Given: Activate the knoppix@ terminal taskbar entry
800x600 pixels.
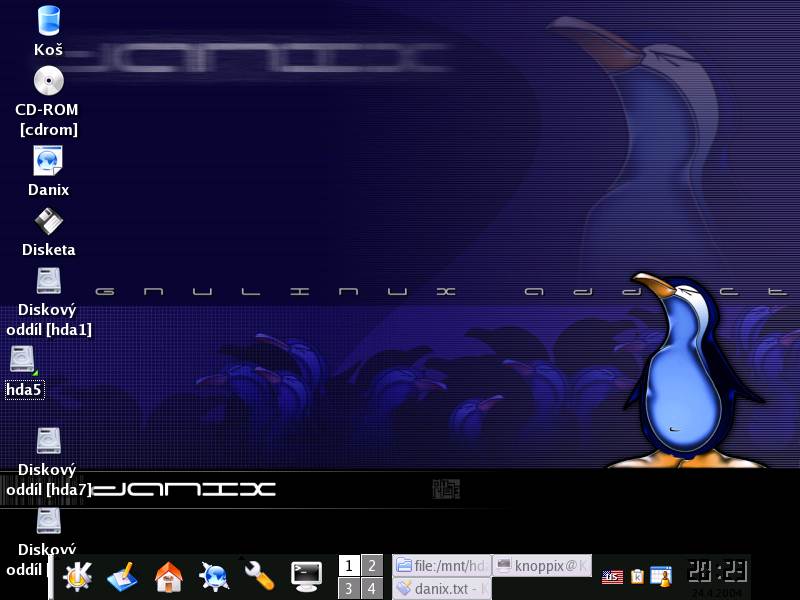Looking at the screenshot, I should tap(542, 565).
